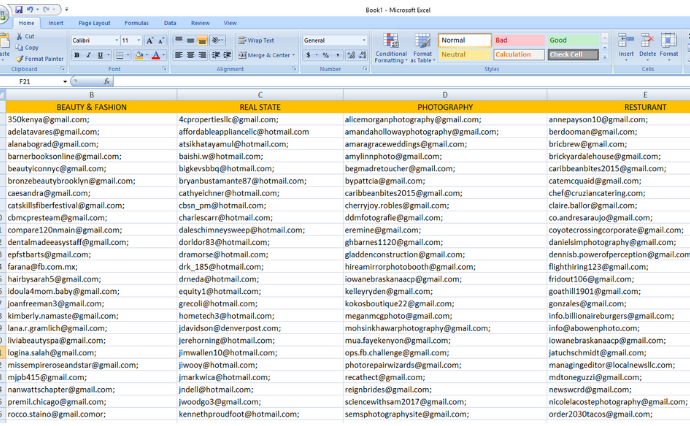Viewport: 690px width, 426px height.
Task: Open the font color dropdown arrow
Action: coord(164,55)
